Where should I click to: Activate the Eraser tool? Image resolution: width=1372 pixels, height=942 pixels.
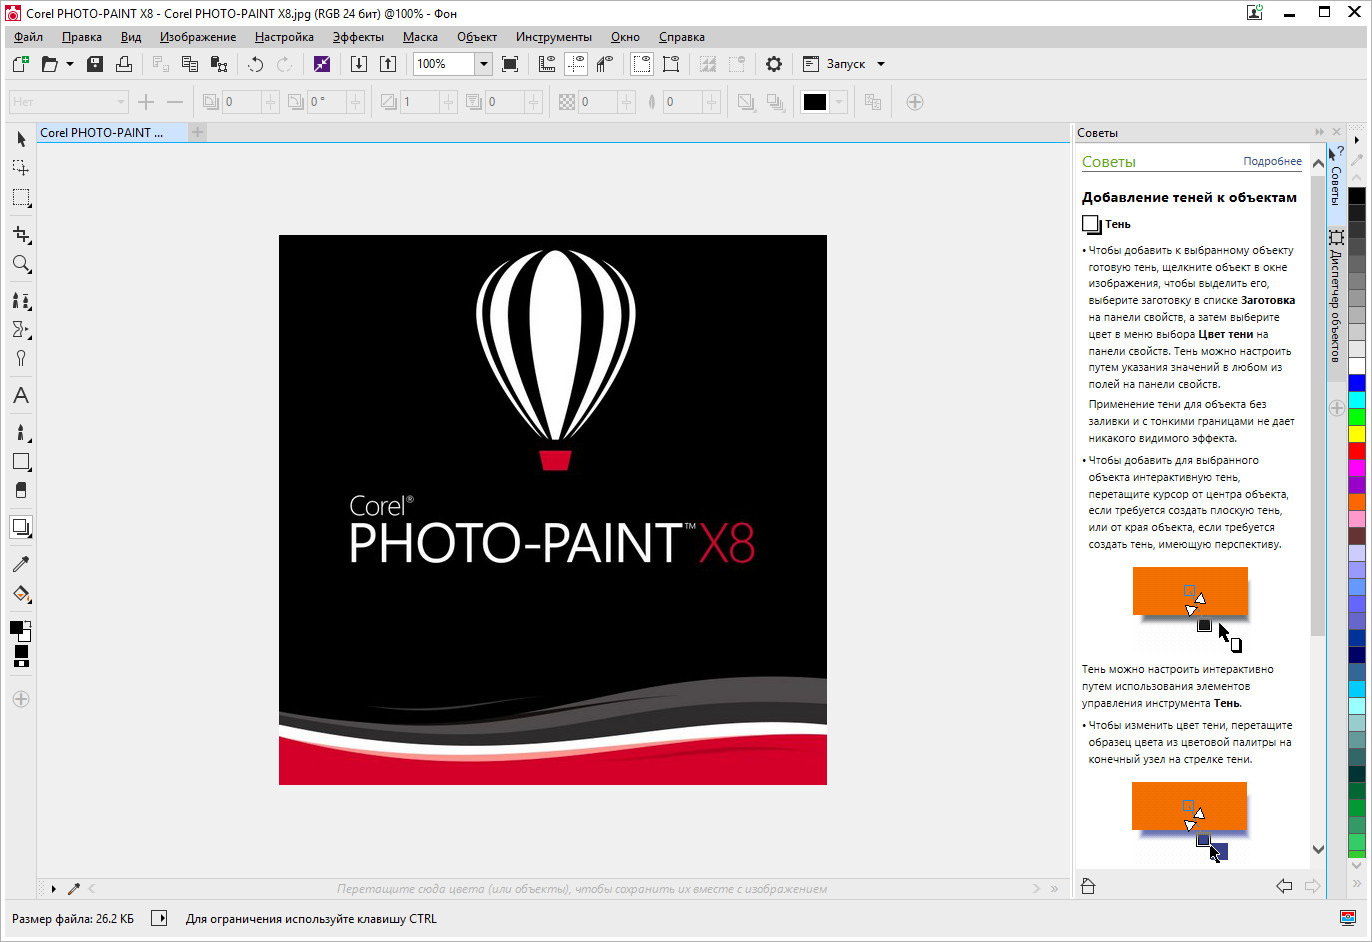click(21, 491)
